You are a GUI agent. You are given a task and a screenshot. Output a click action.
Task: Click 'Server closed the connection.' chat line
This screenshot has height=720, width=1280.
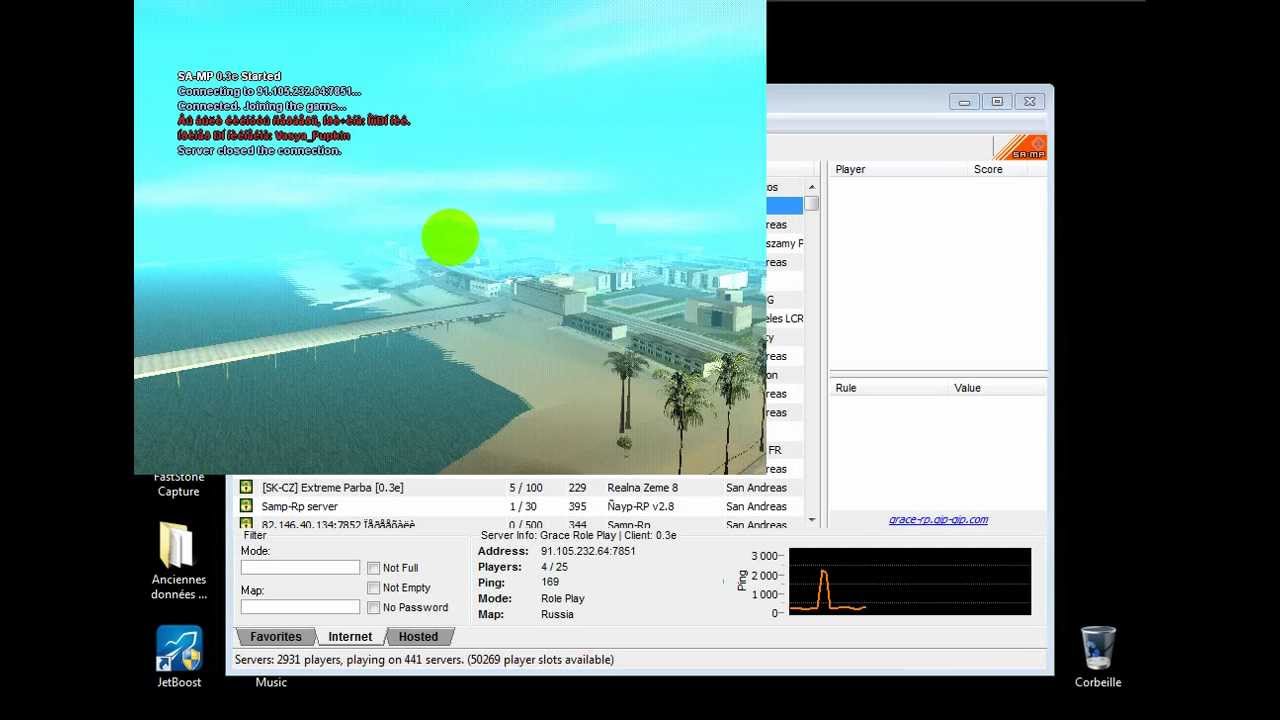click(260, 151)
